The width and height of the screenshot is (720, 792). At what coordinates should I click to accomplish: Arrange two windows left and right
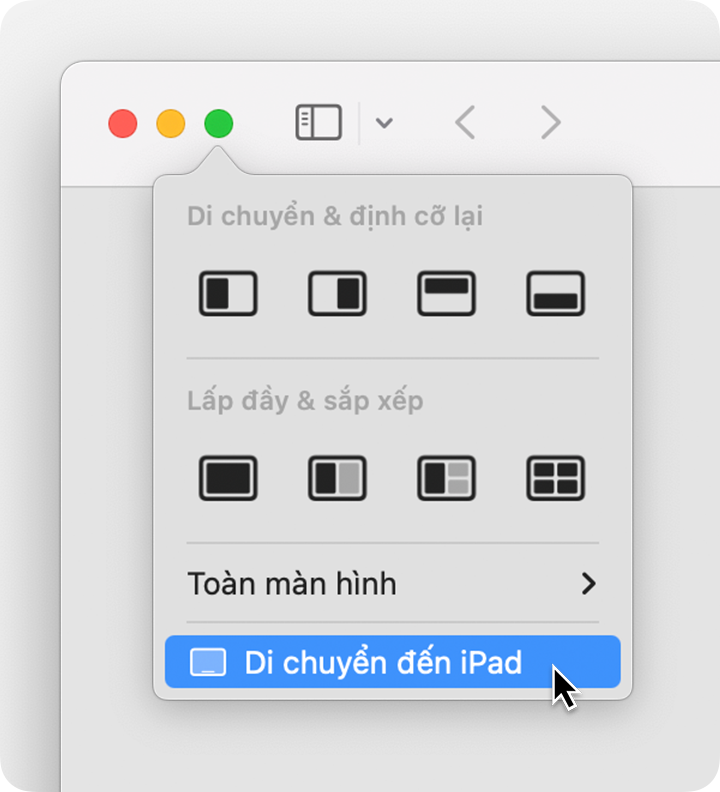click(x=337, y=478)
